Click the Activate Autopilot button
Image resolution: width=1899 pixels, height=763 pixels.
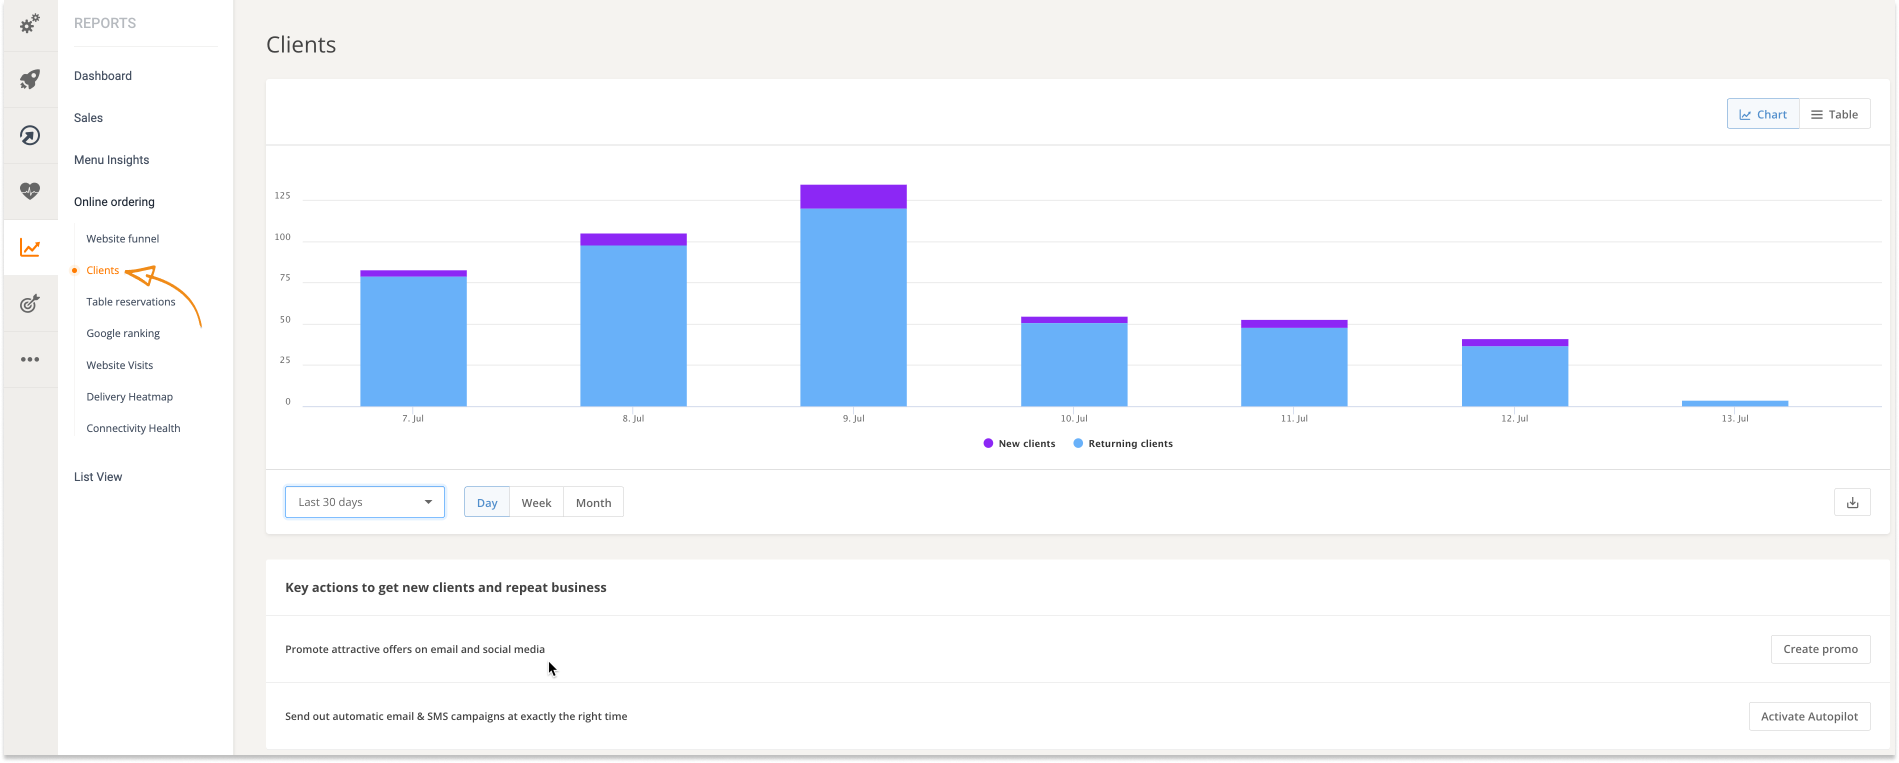(x=1809, y=716)
